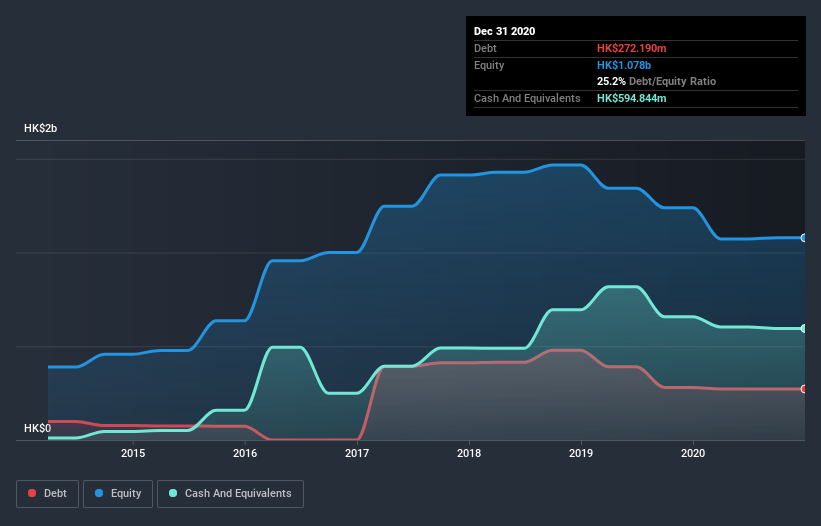Click the 2018 axis label

469,453
